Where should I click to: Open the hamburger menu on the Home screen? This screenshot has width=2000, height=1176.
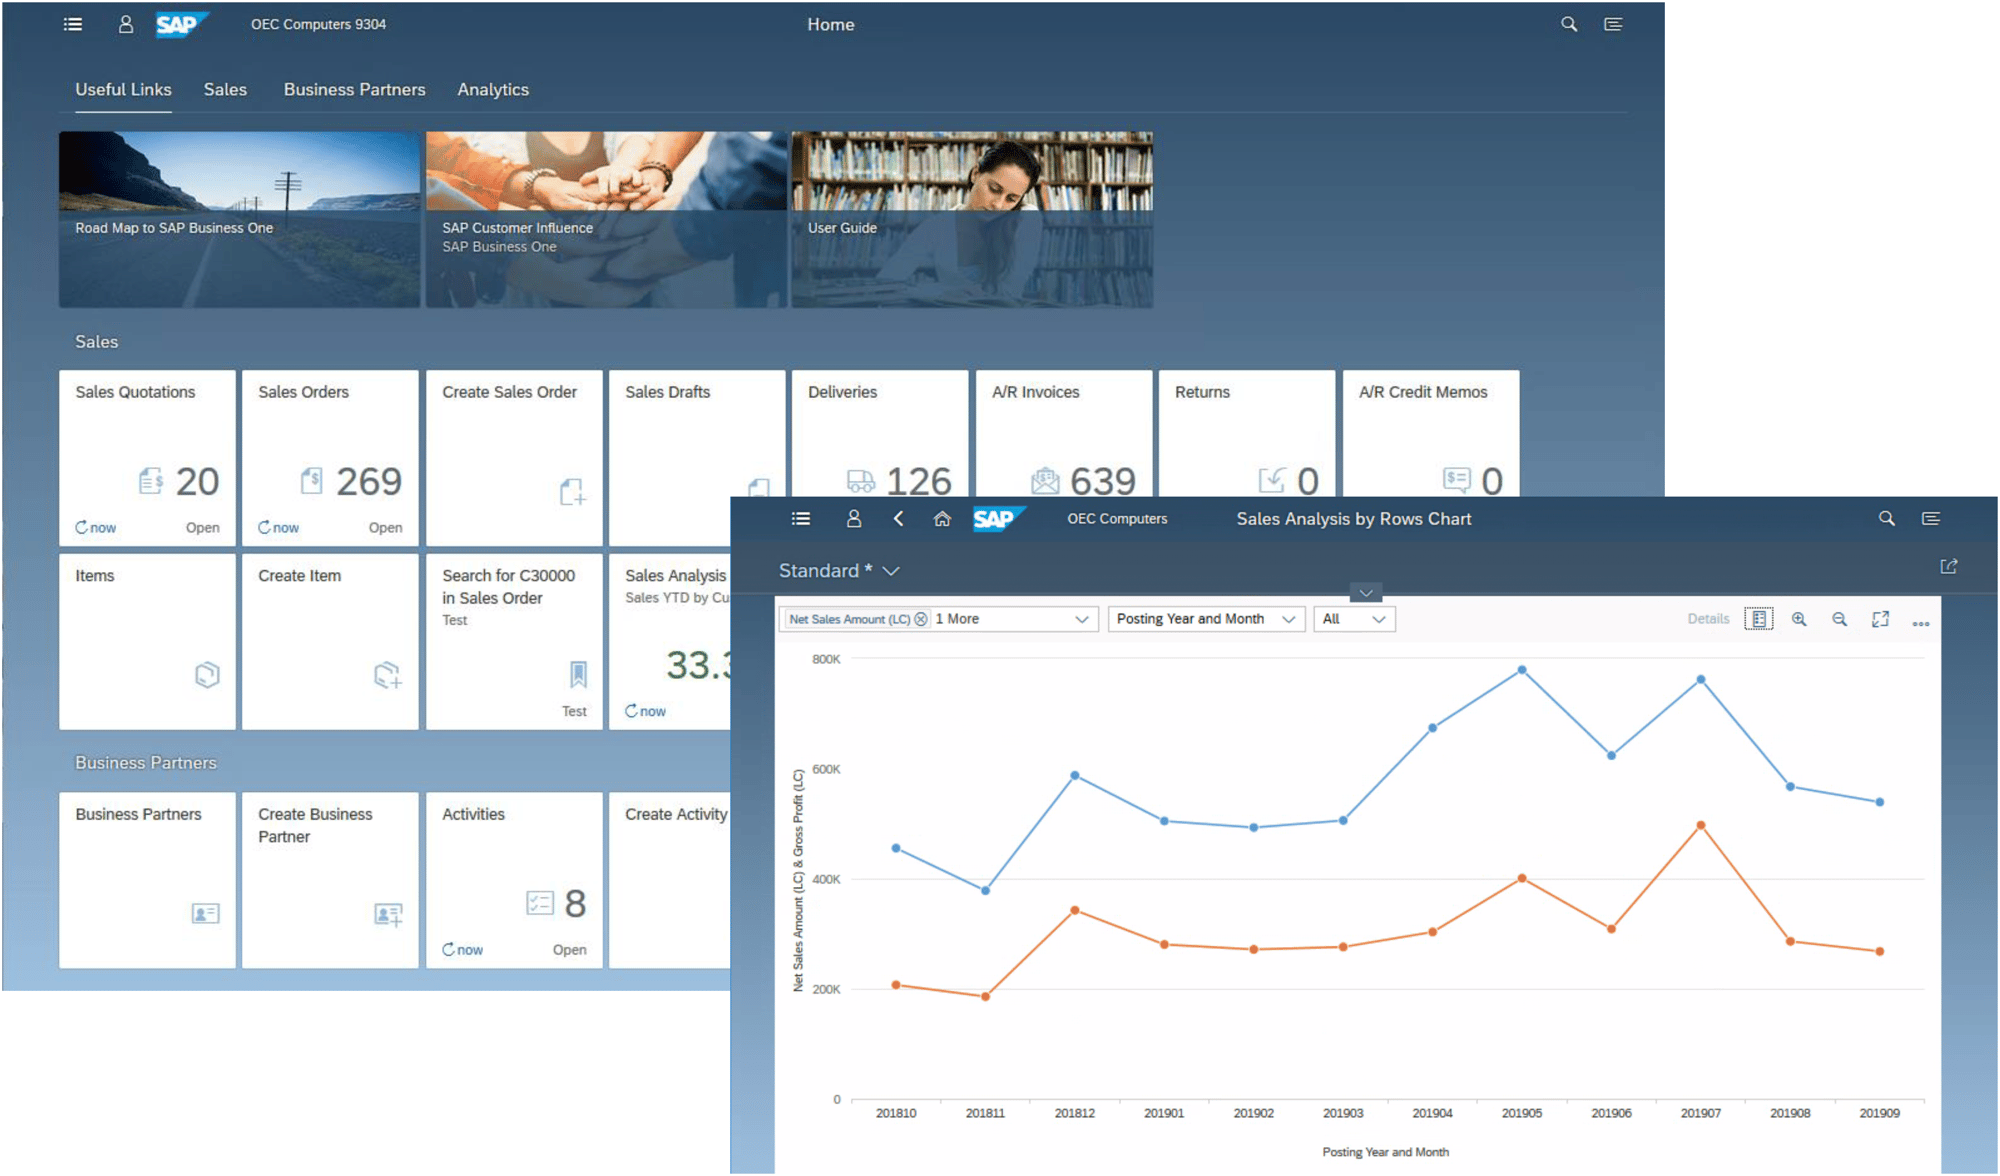tap(72, 24)
